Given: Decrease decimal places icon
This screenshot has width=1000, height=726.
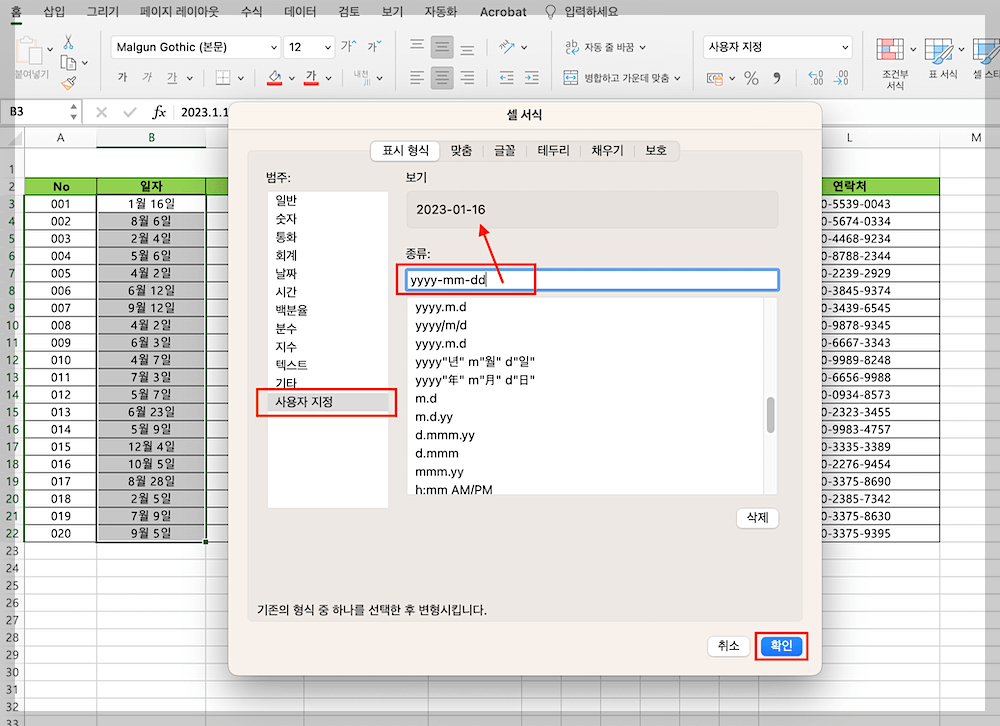Looking at the screenshot, I should tap(841, 78).
